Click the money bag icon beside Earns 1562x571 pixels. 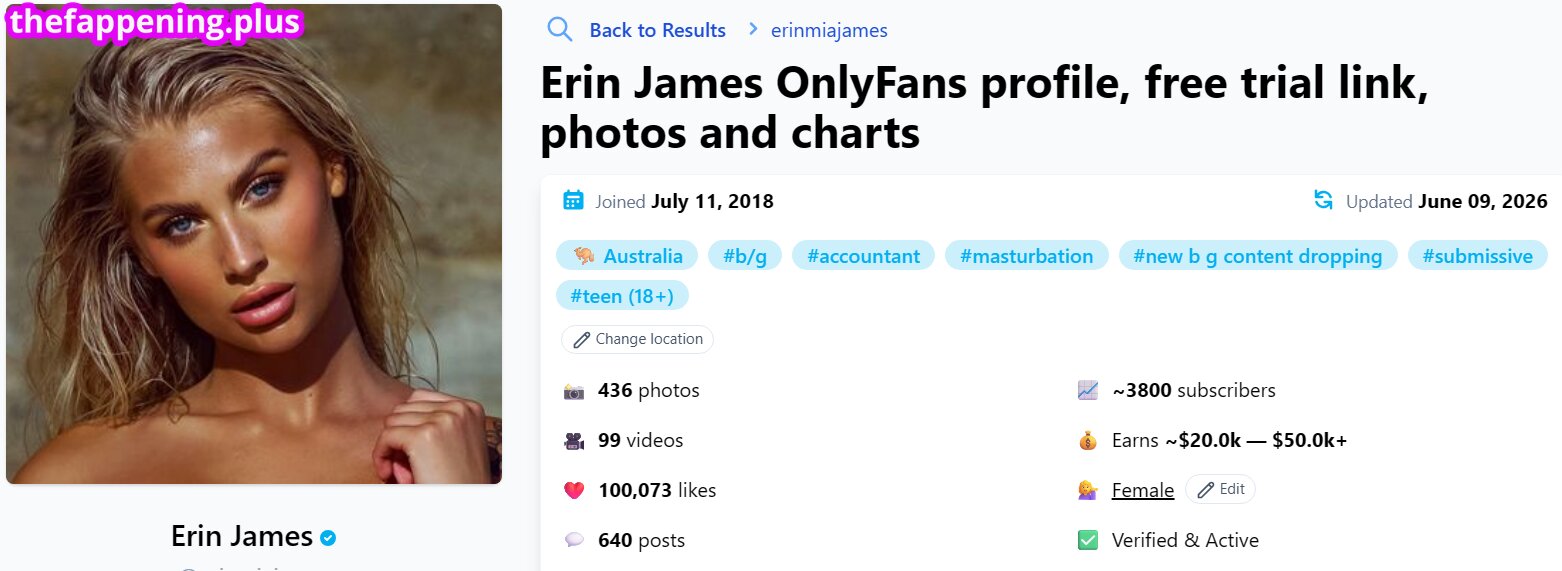click(x=1088, y=441)
